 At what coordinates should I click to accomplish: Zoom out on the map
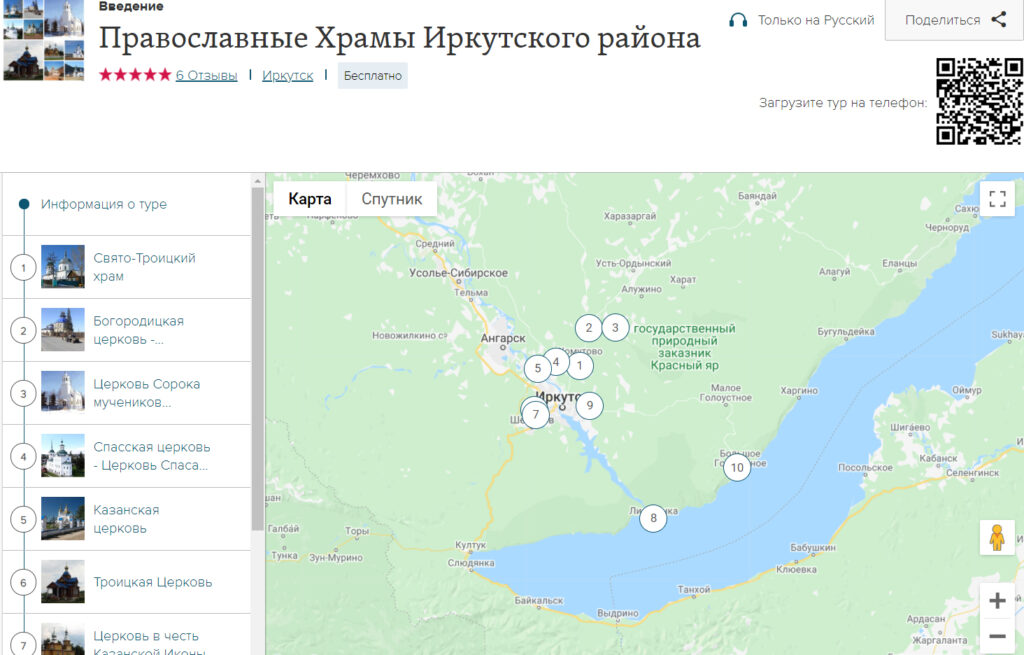click(x=996, y=636)
